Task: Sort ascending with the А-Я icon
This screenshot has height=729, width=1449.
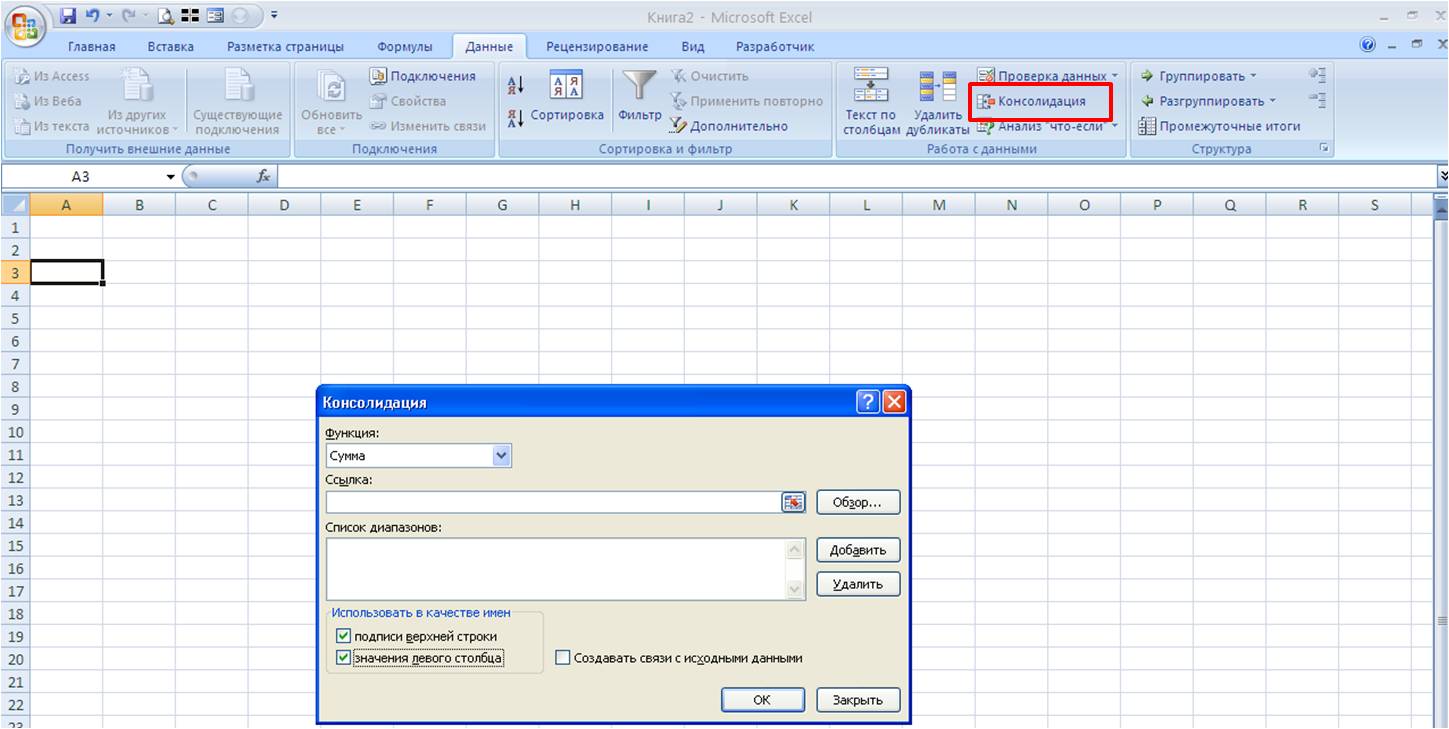Action: [x=515, y=85]
